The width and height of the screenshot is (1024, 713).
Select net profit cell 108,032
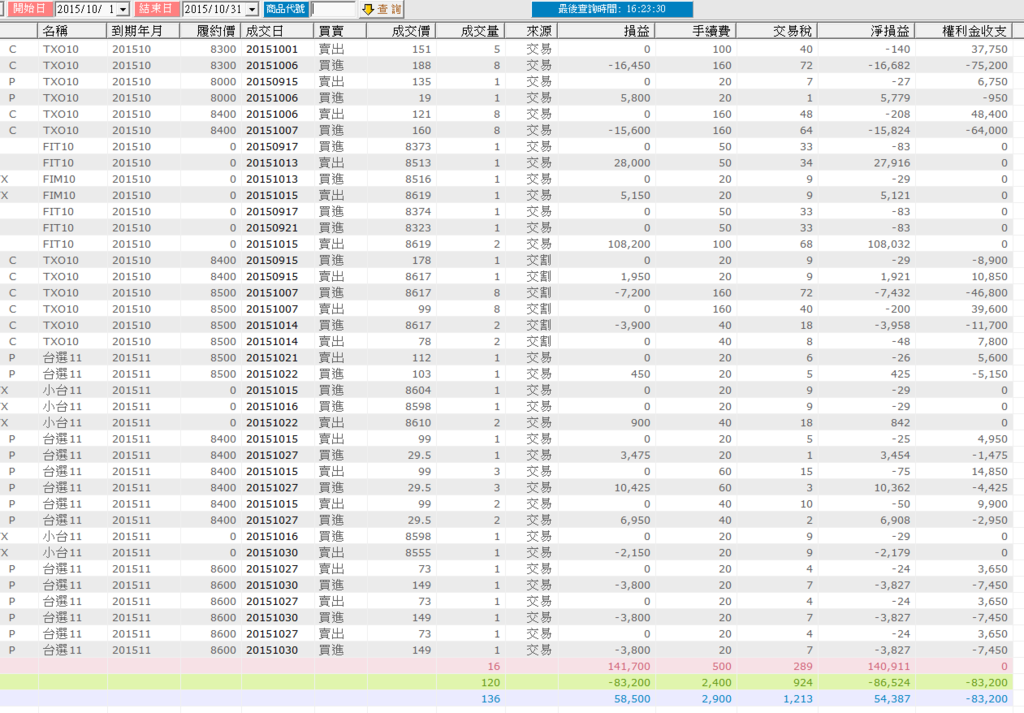click(888, 244)
